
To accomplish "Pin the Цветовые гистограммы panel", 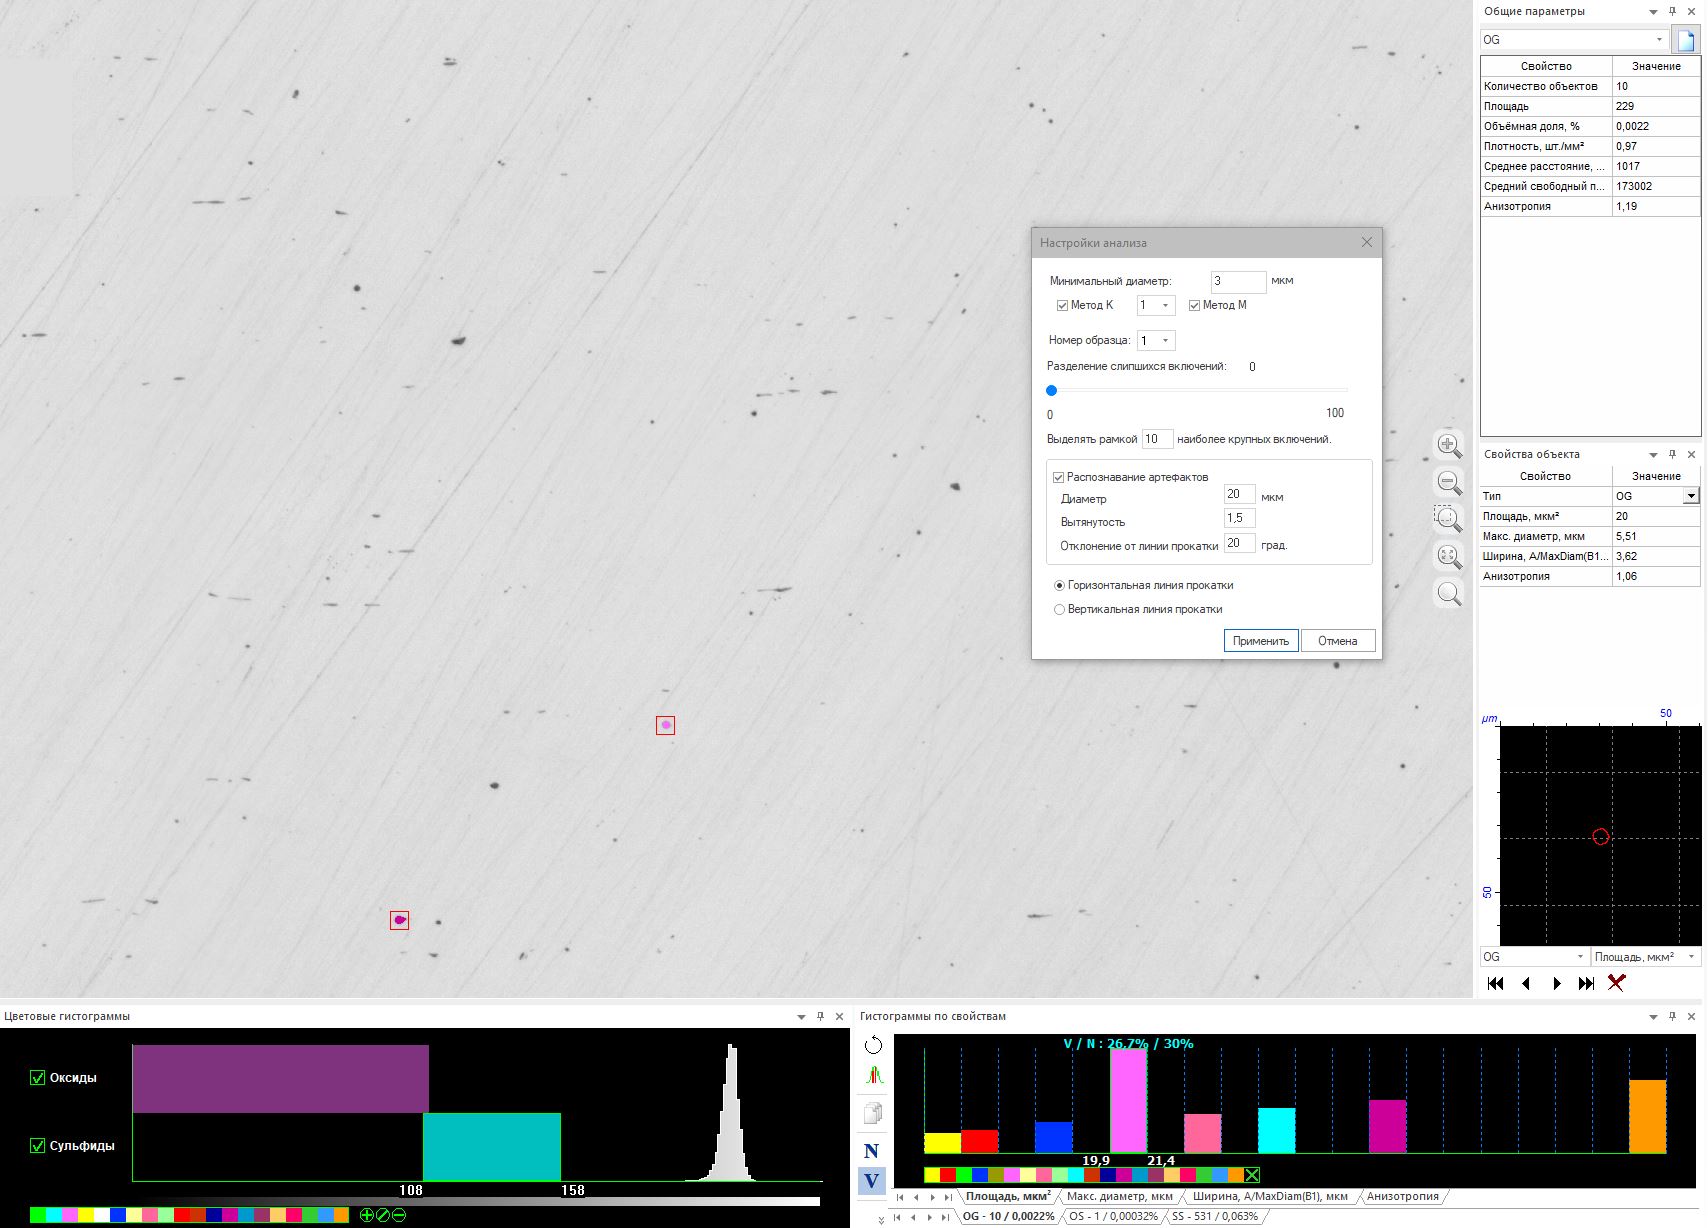I will (820, 1016).
